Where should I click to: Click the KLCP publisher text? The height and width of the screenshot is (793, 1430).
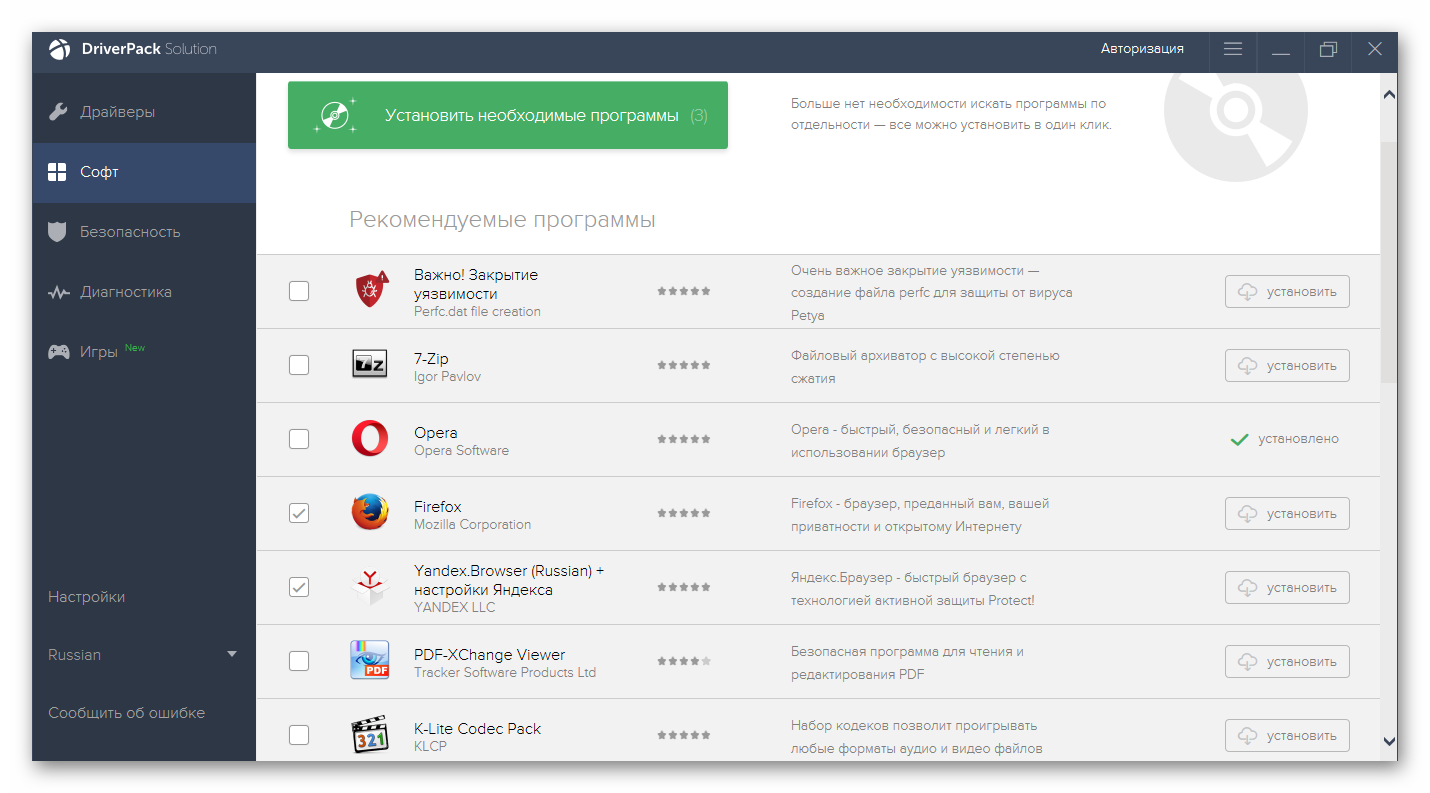coord(430,746)
